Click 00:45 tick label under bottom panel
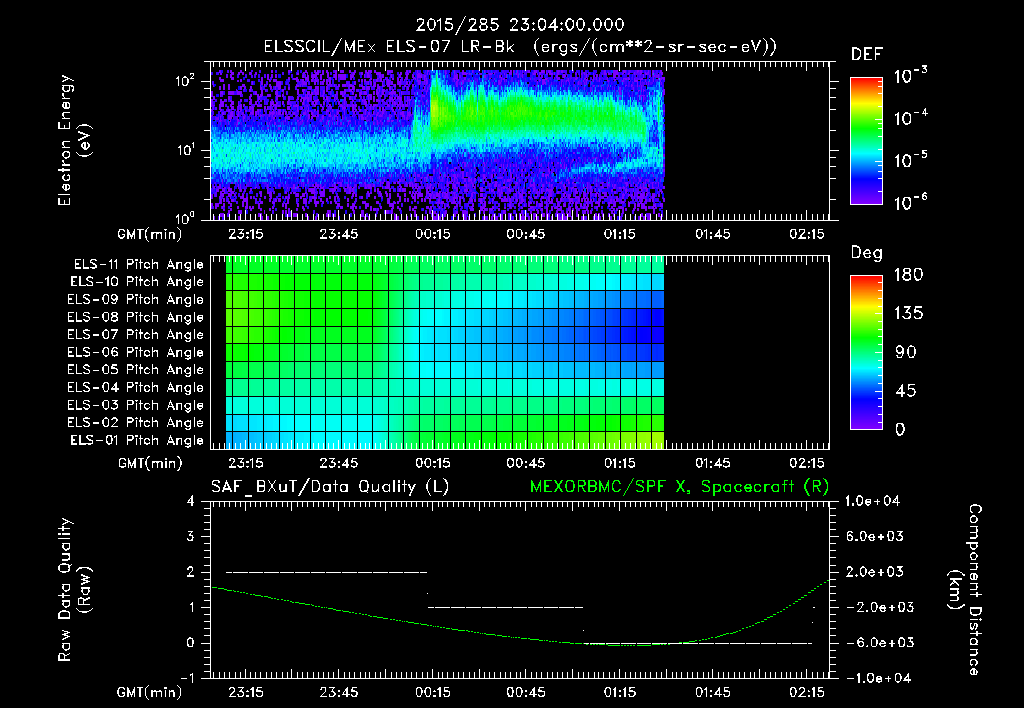This screenshot has width=1024, height=708. [526, 692]
